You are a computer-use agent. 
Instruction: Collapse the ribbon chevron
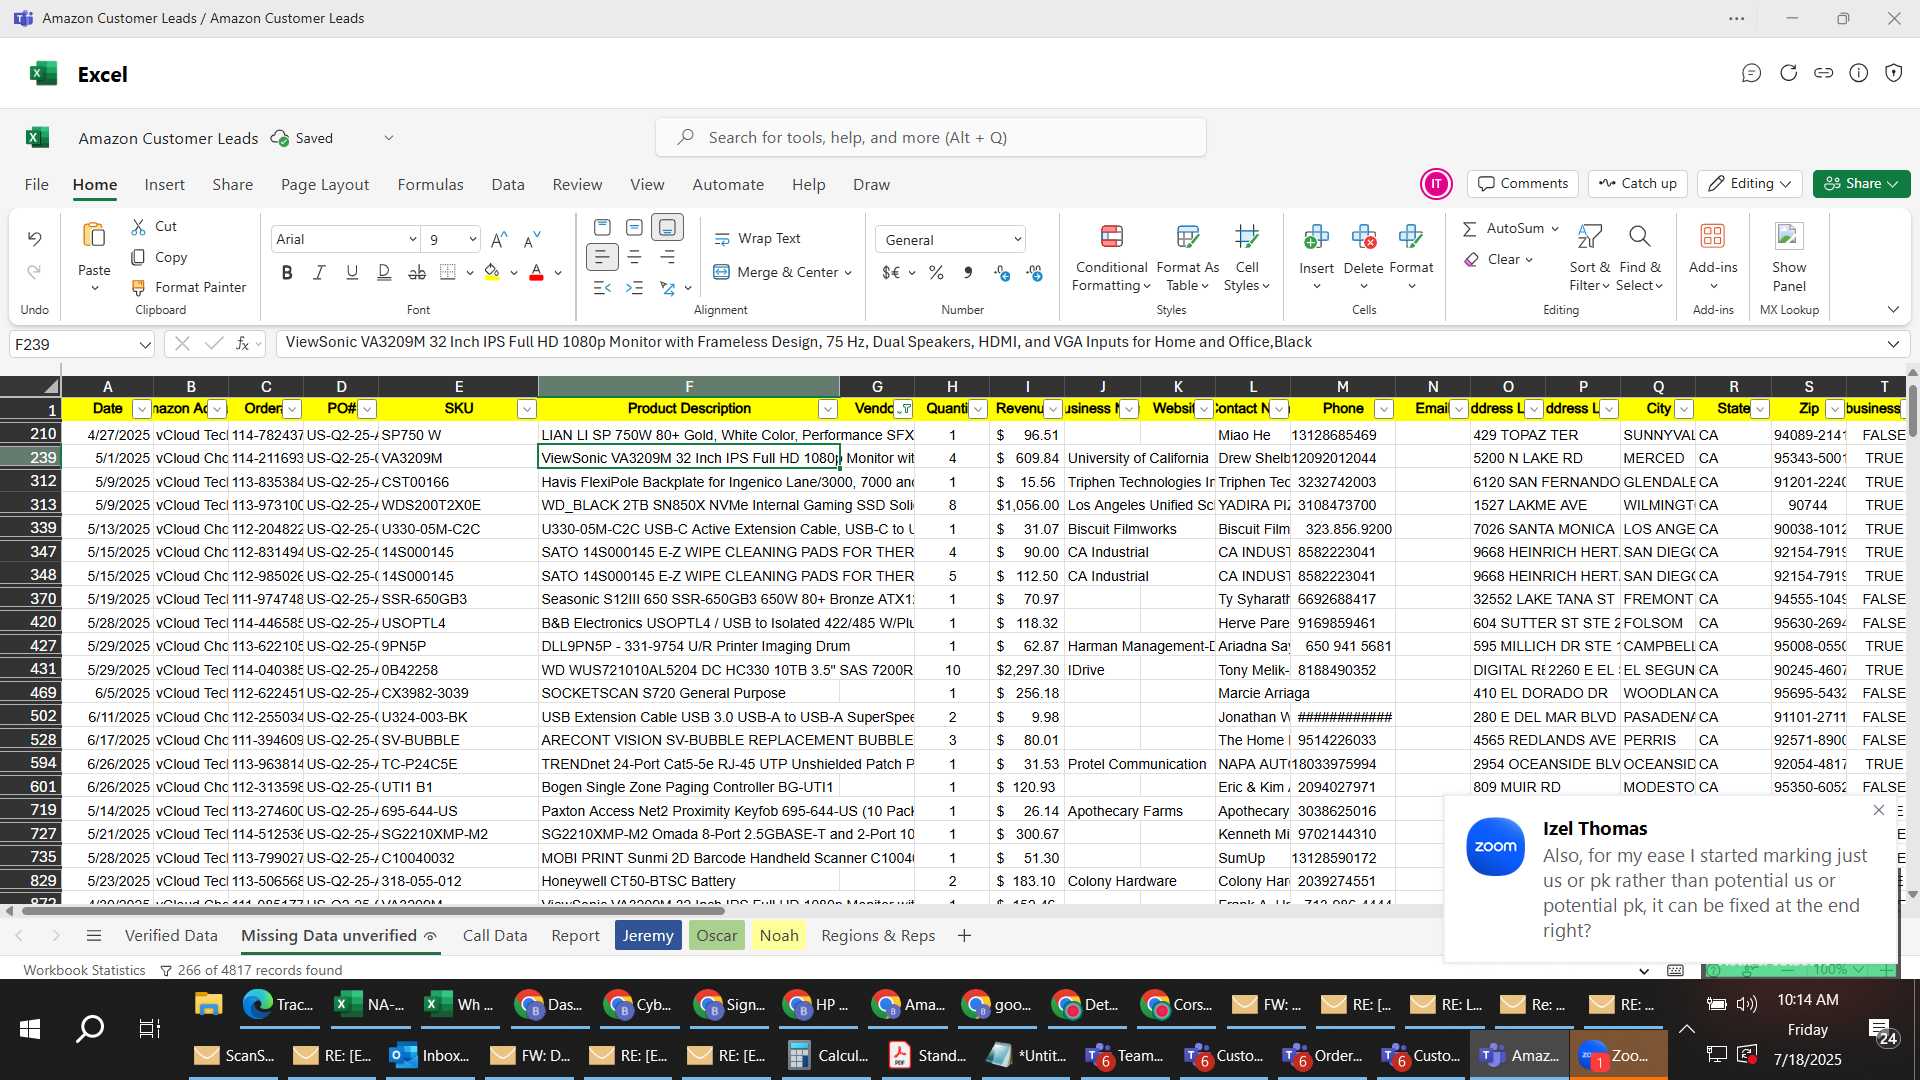pyautogui.click(x=1893, y=310)
